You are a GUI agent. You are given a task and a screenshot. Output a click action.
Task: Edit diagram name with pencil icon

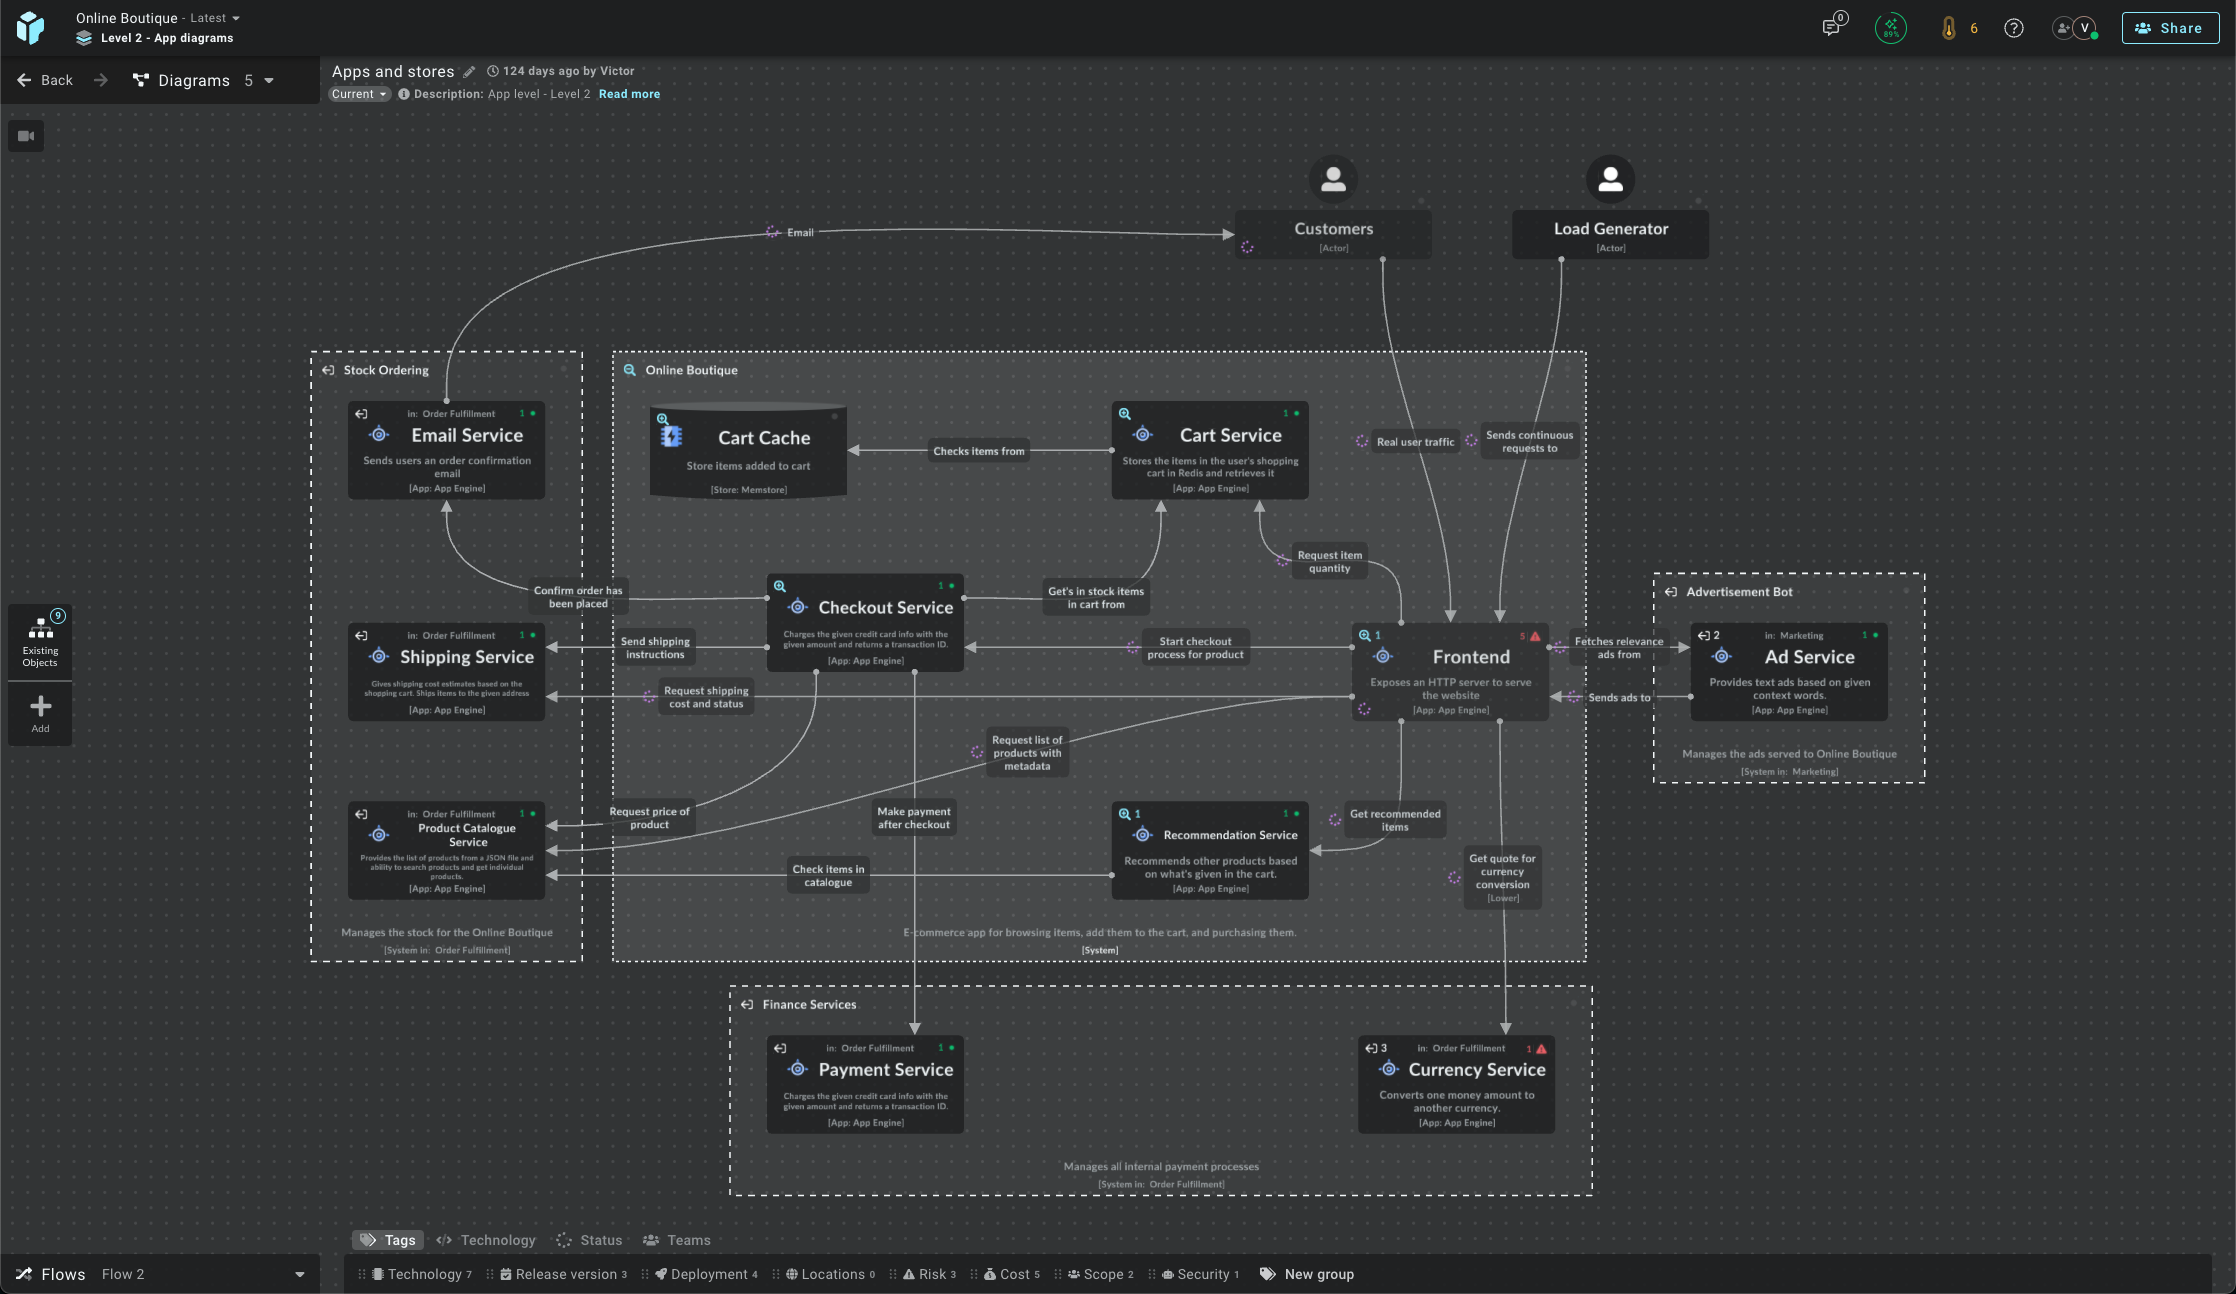469,72
